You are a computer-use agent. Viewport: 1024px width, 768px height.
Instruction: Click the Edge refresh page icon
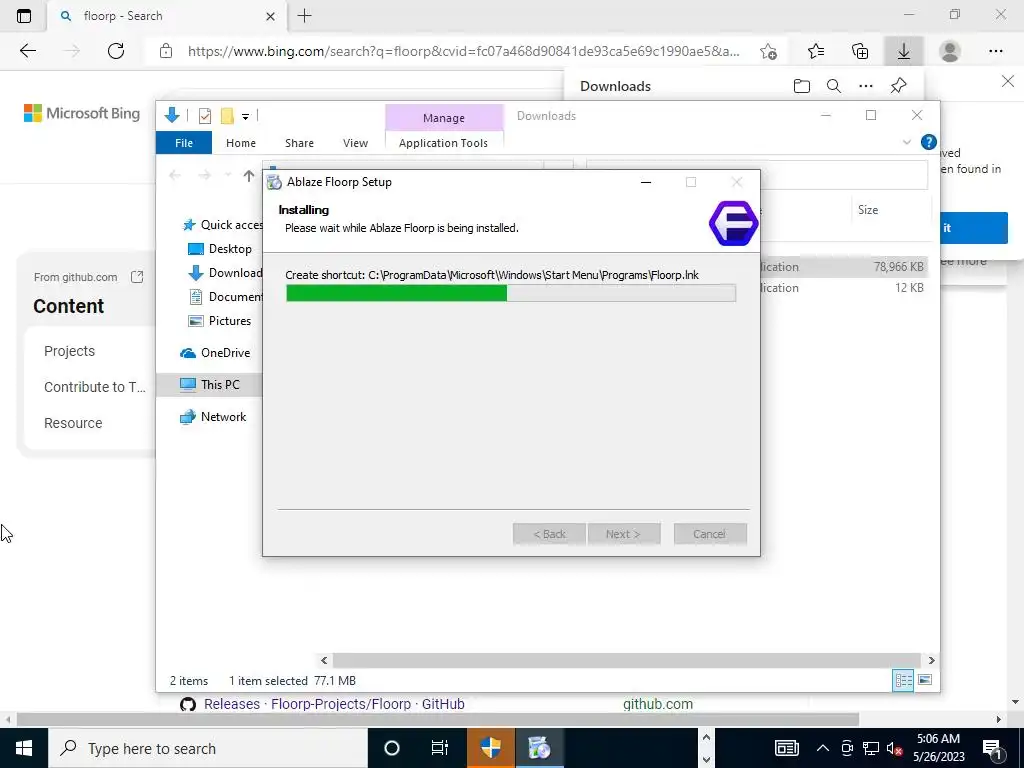click(x=116, y=51)
